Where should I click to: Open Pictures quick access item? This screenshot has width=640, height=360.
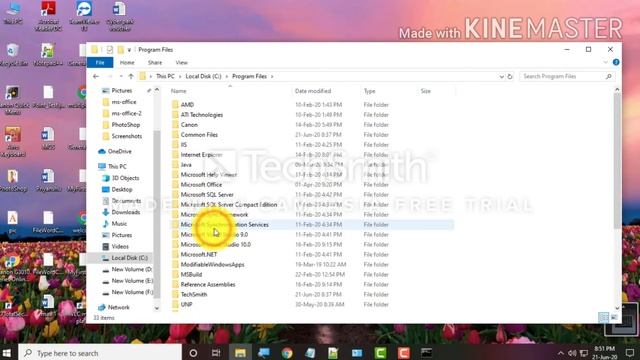tap(122, 91)
